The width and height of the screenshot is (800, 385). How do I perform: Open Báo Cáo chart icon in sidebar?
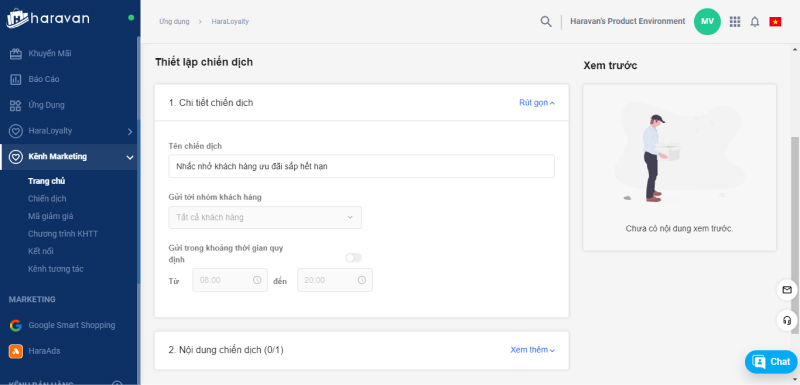click(x=16, y=80)
